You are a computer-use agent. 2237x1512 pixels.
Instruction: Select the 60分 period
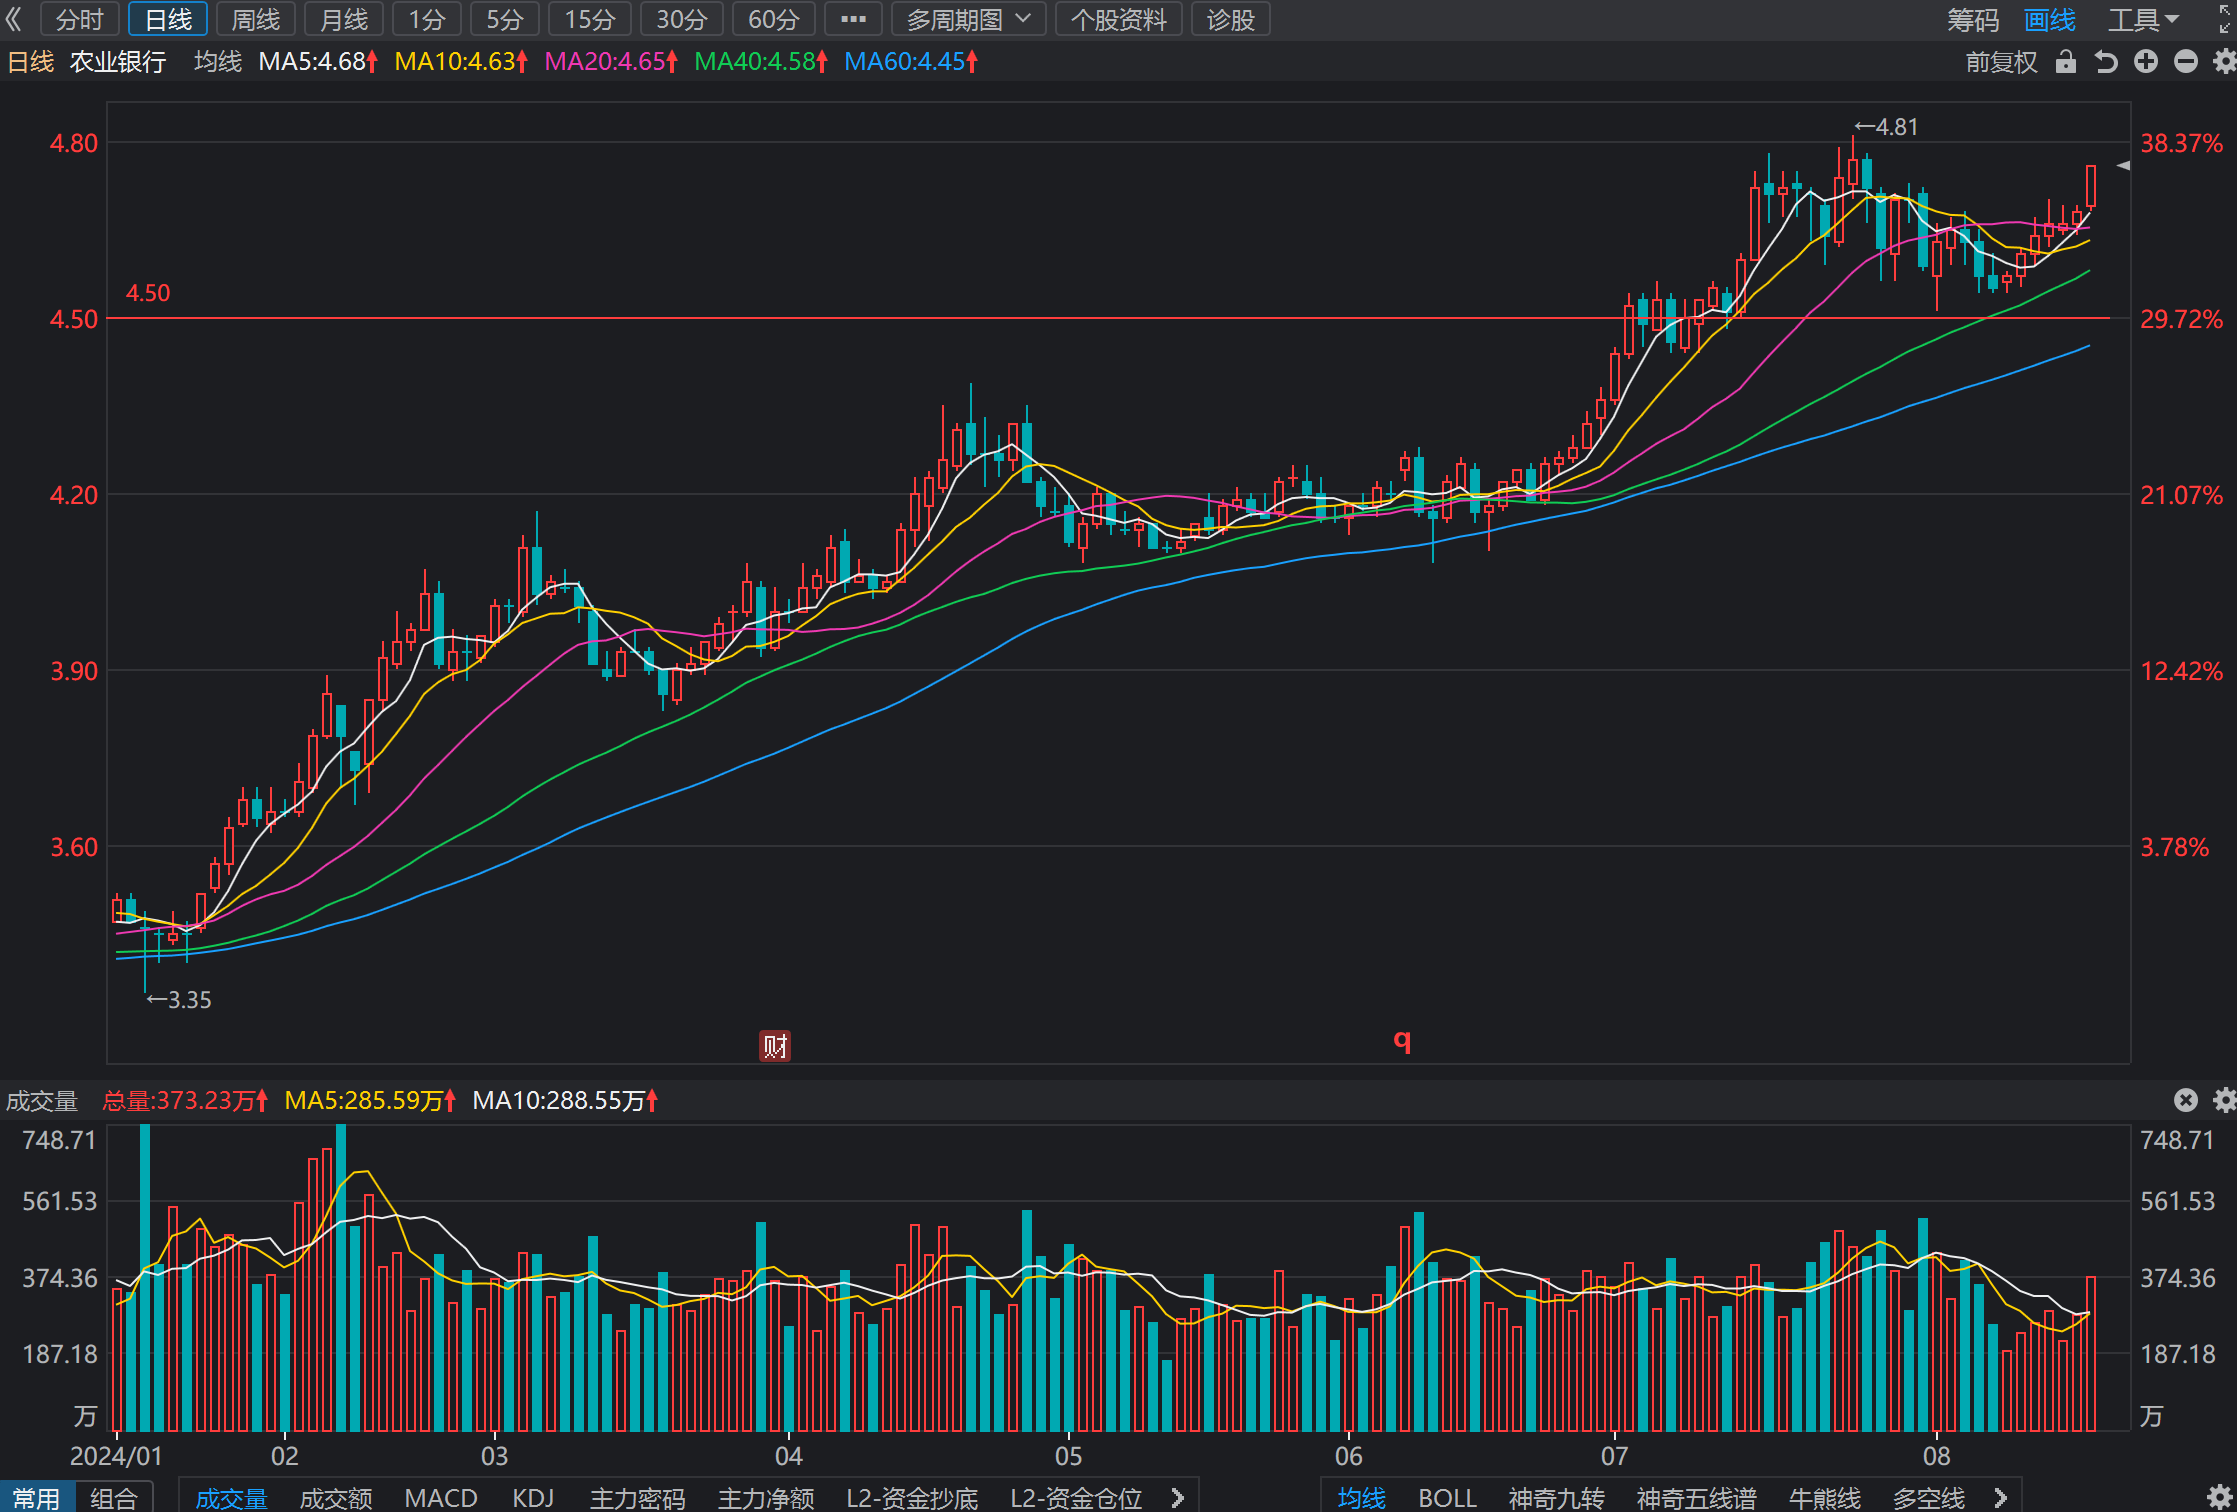click(774, 19)
